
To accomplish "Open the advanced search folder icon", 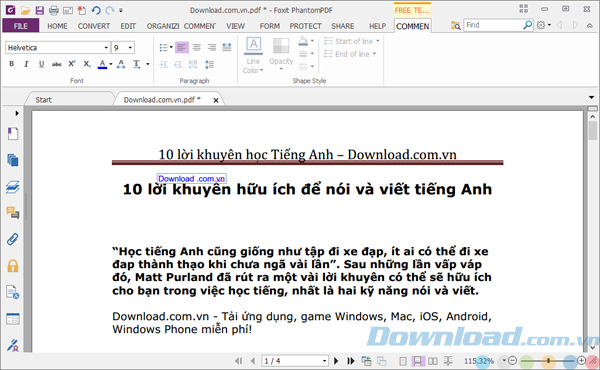I will pyautogui.click(x=455, y=26).
